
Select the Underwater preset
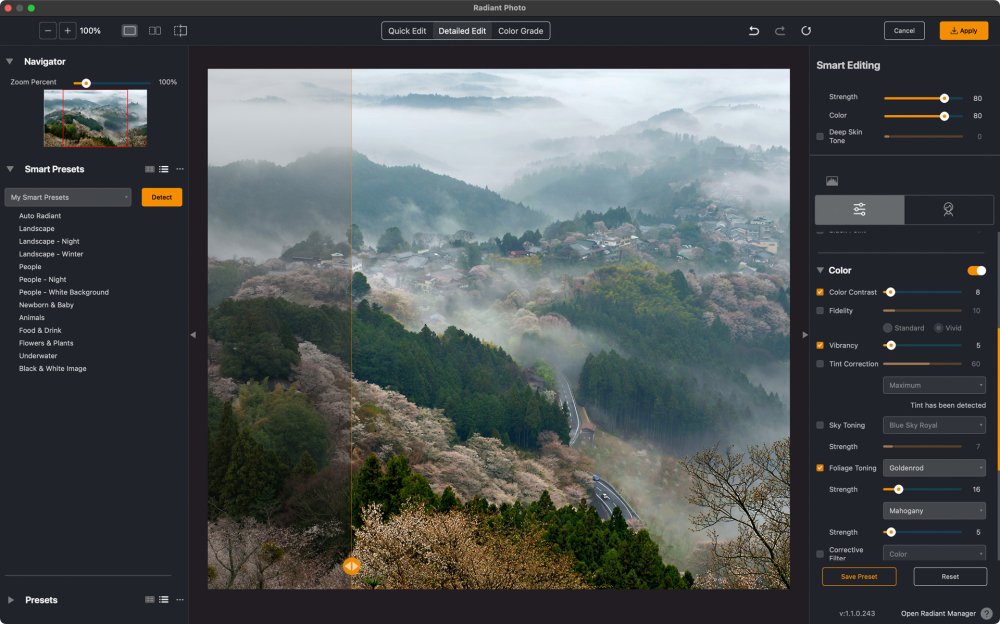tap(38, 355)
